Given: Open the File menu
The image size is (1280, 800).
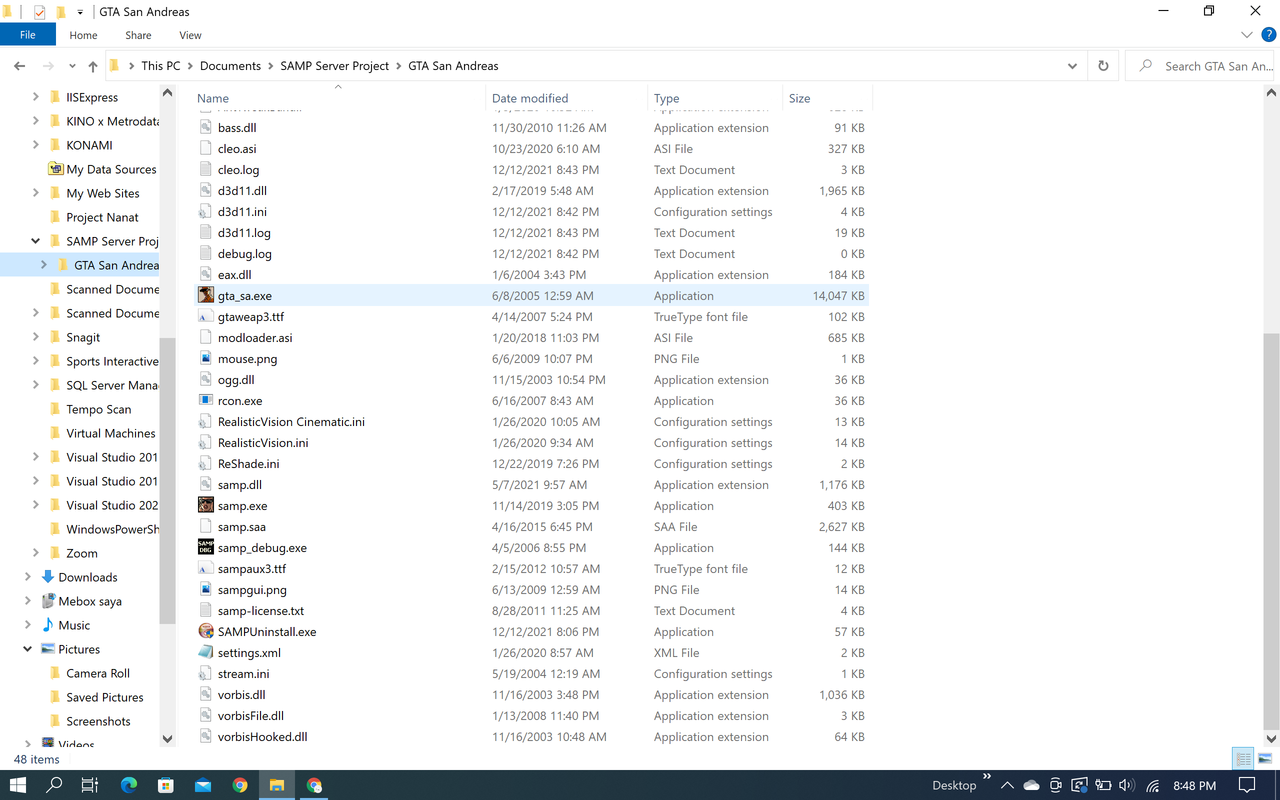Looking at the screenshot, I should click(28, 35).
